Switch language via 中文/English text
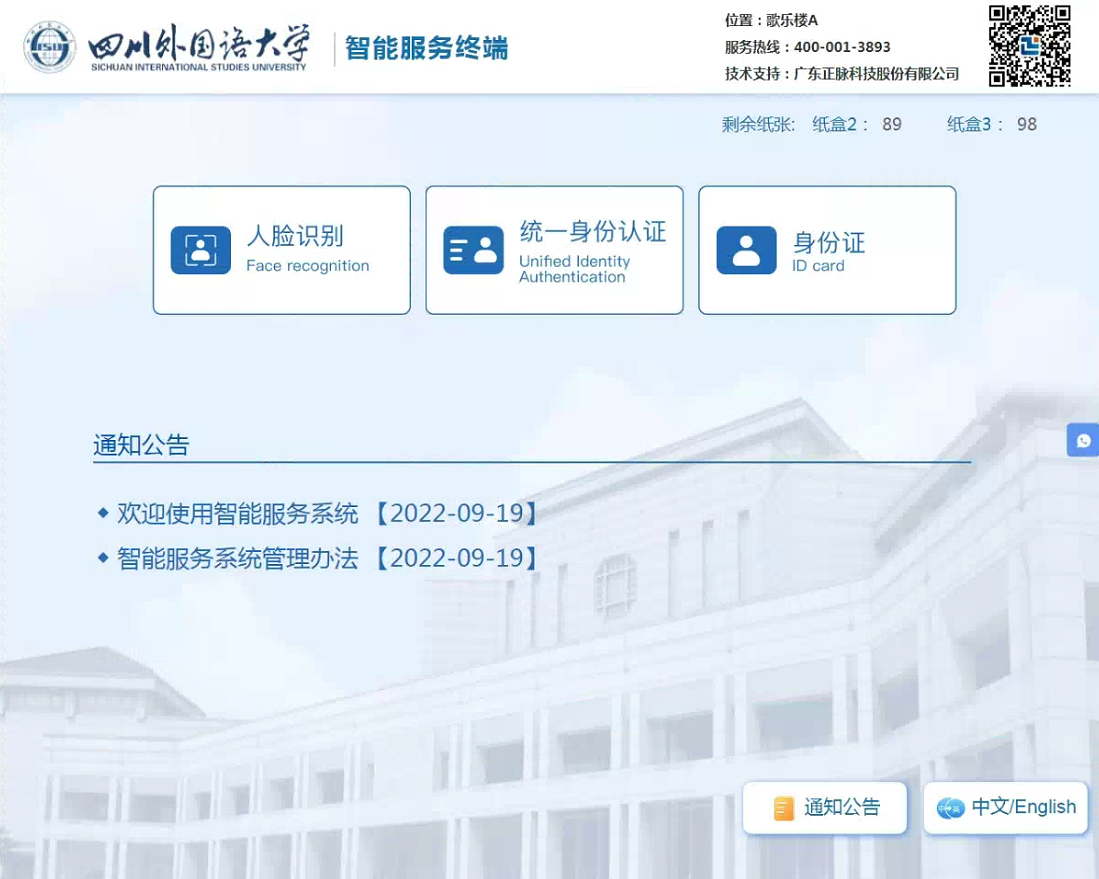 [x=1023, y=807]
